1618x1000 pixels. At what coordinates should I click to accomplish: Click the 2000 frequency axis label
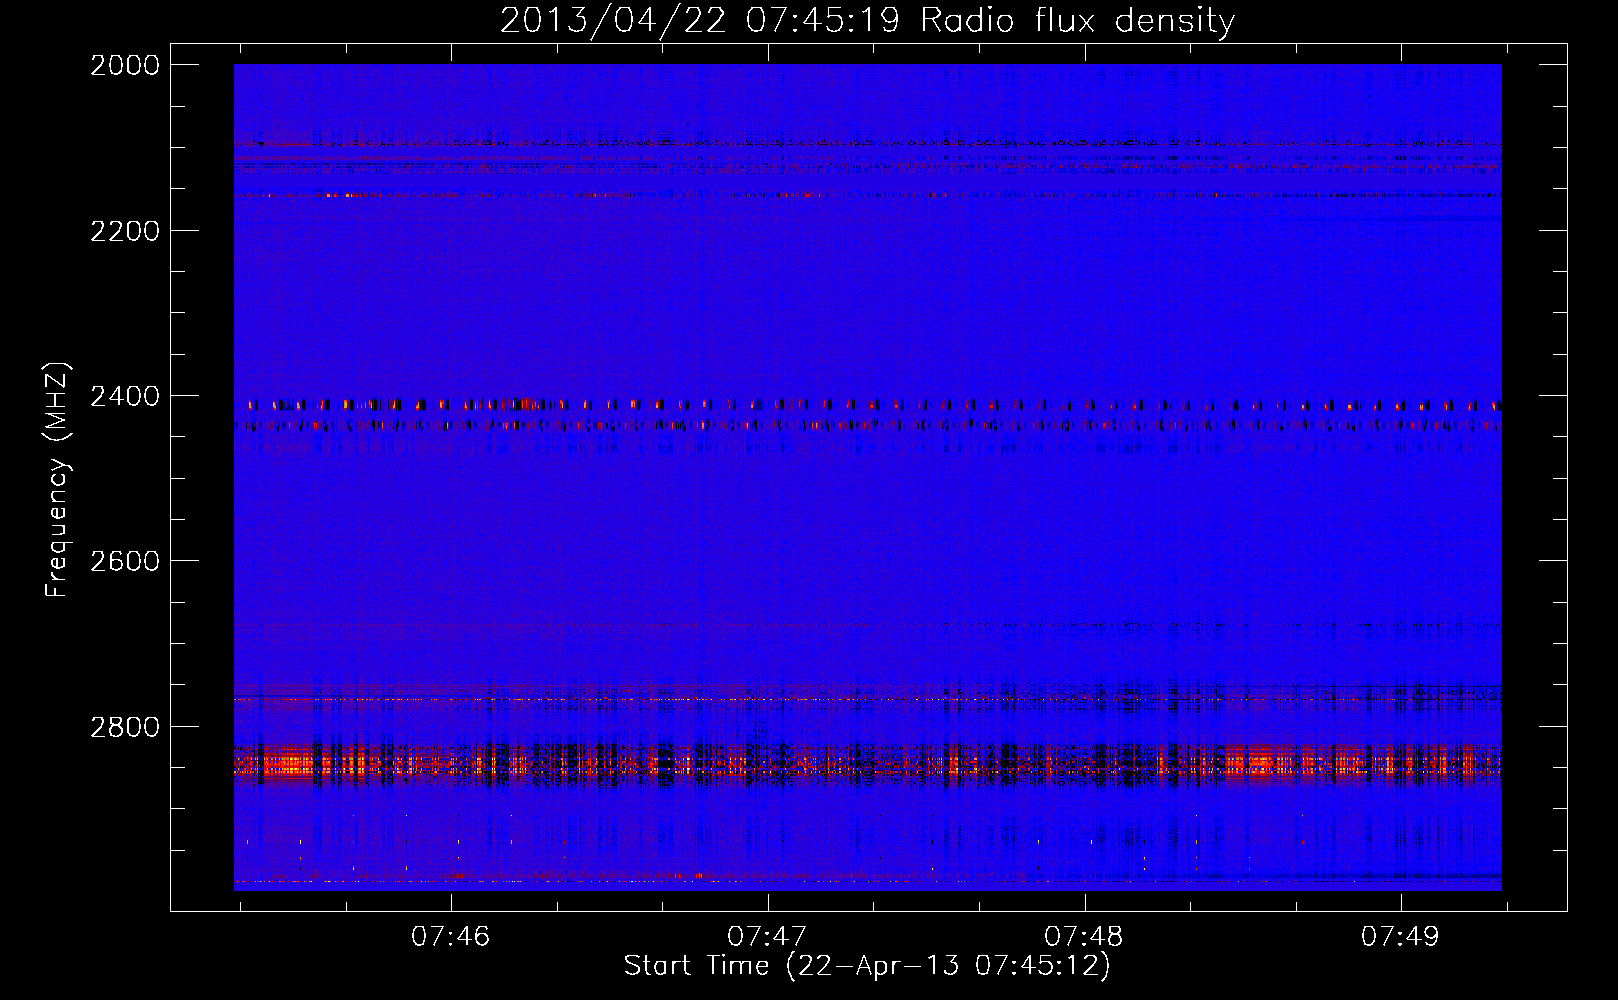[125, 65]
